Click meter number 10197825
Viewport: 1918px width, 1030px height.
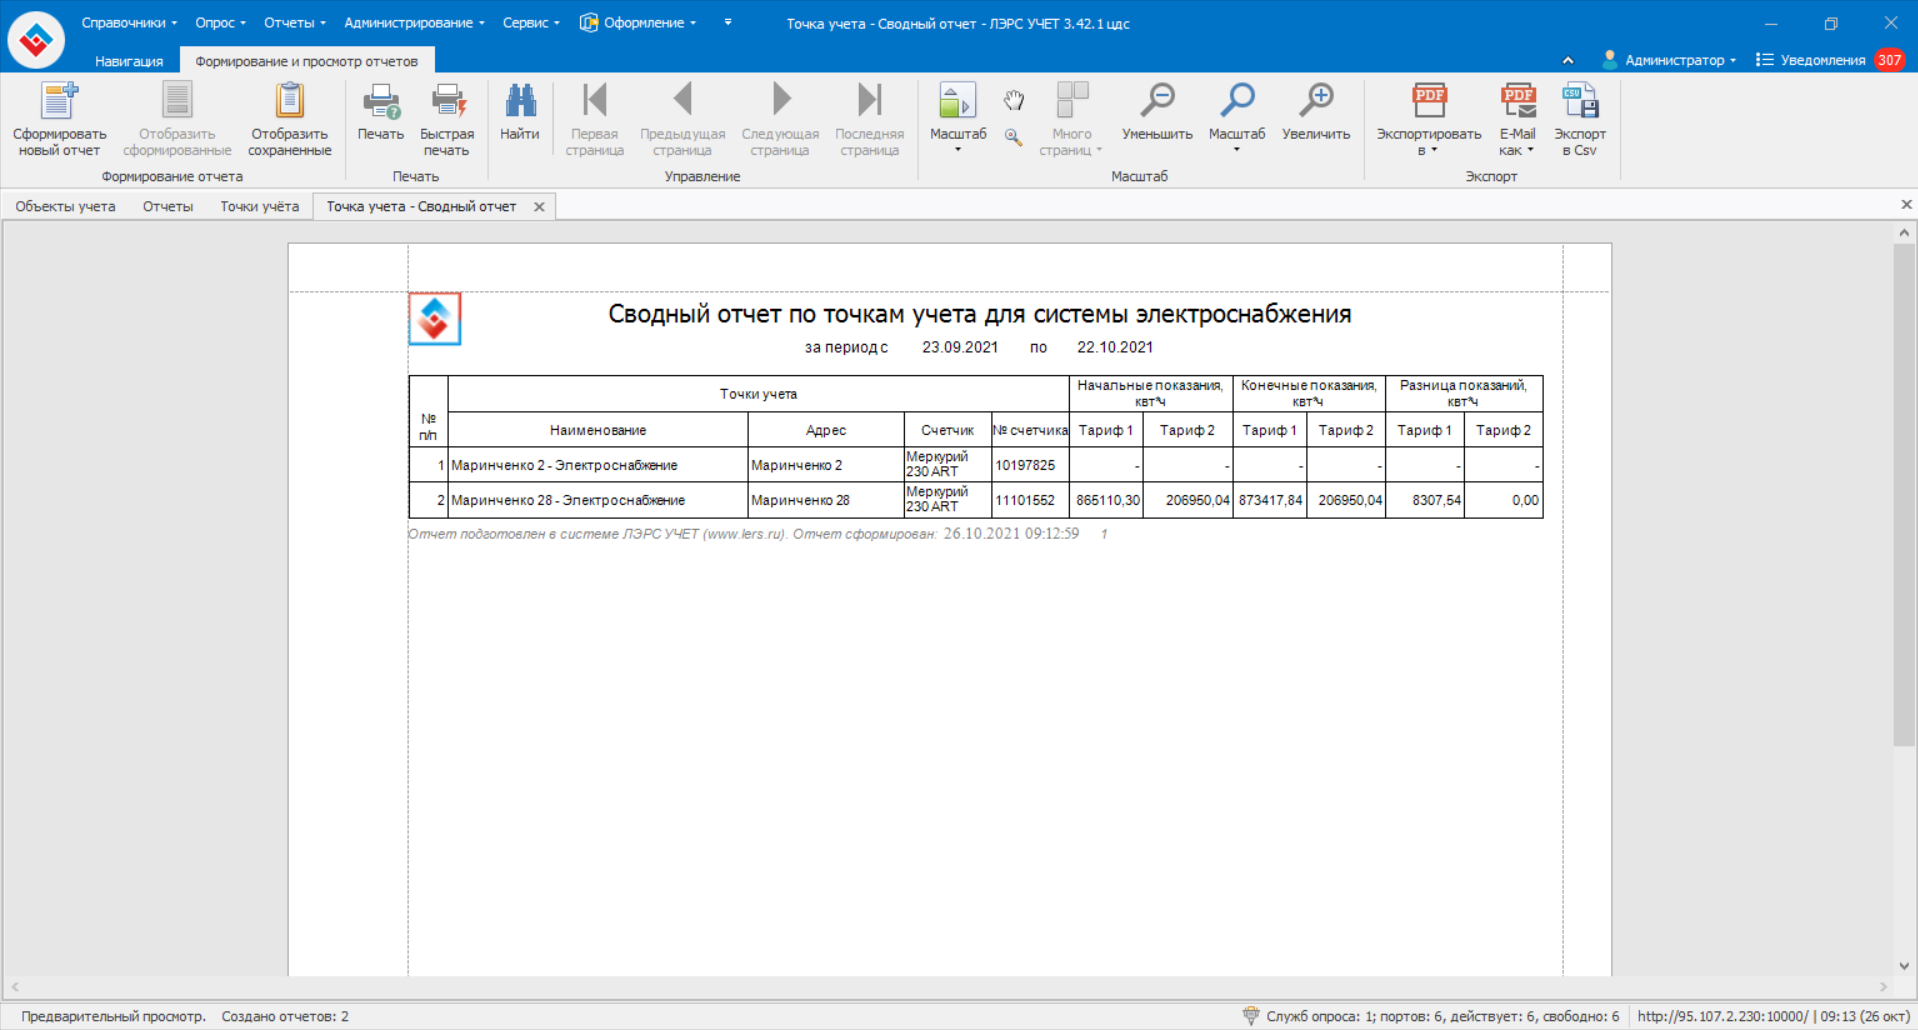(1025, 465)
